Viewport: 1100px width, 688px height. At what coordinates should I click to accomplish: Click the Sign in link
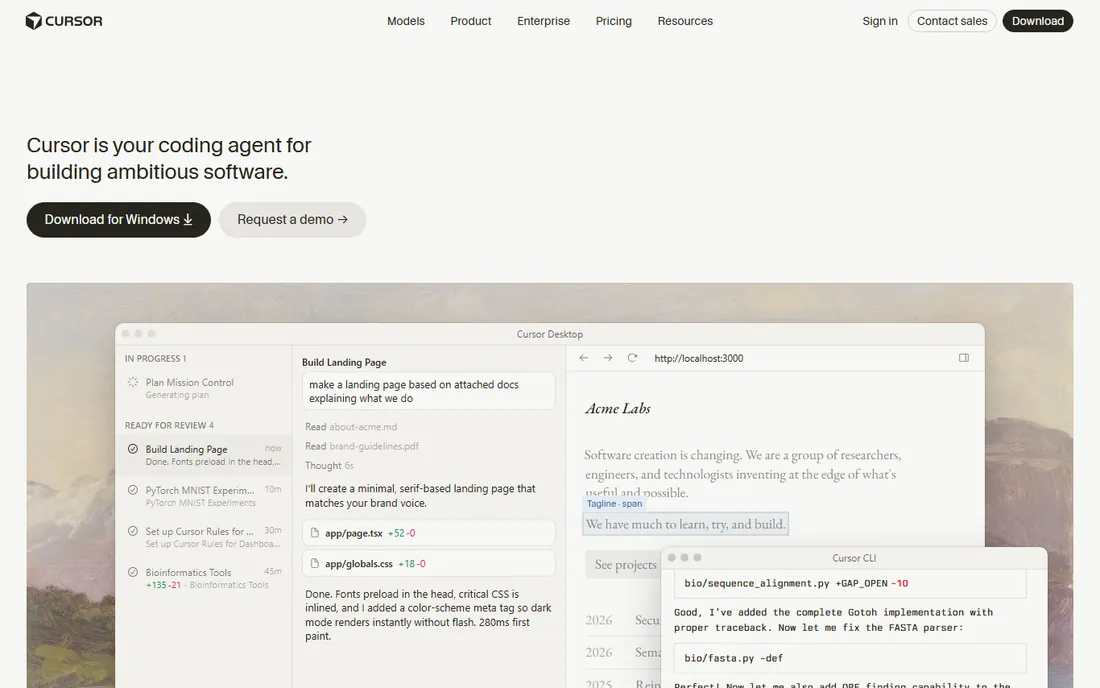[880, 21]
